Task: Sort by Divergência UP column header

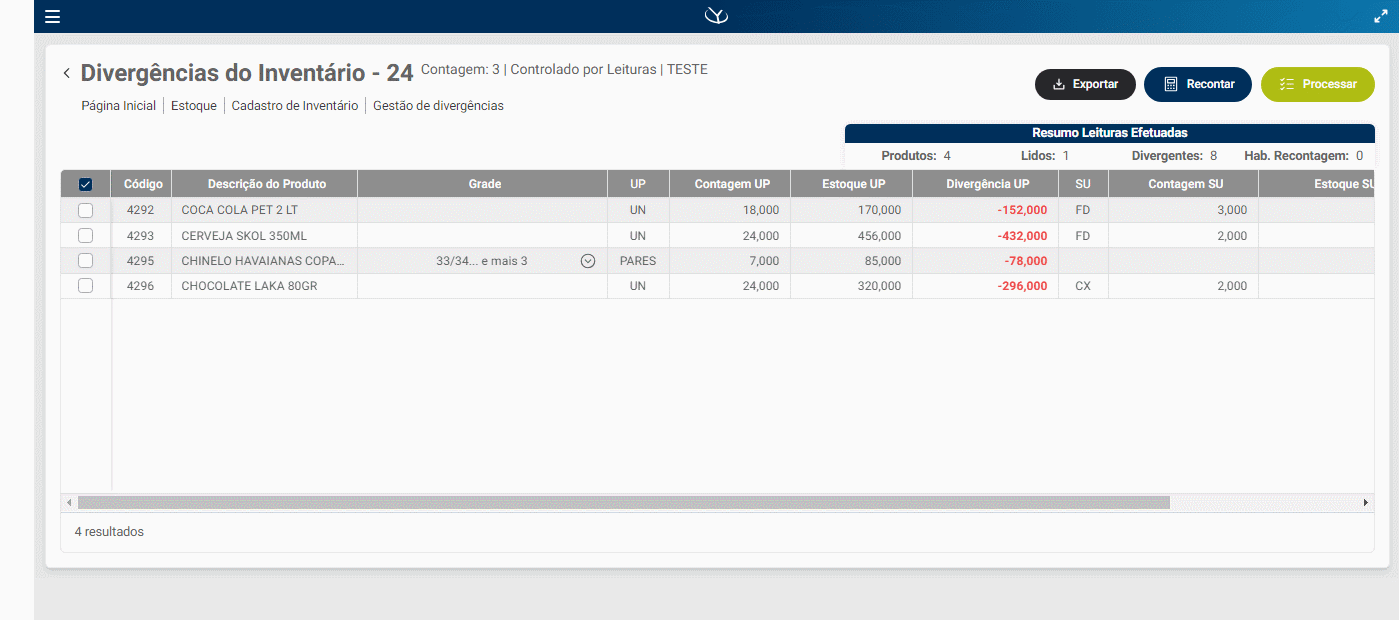Action: pos(987,184)
